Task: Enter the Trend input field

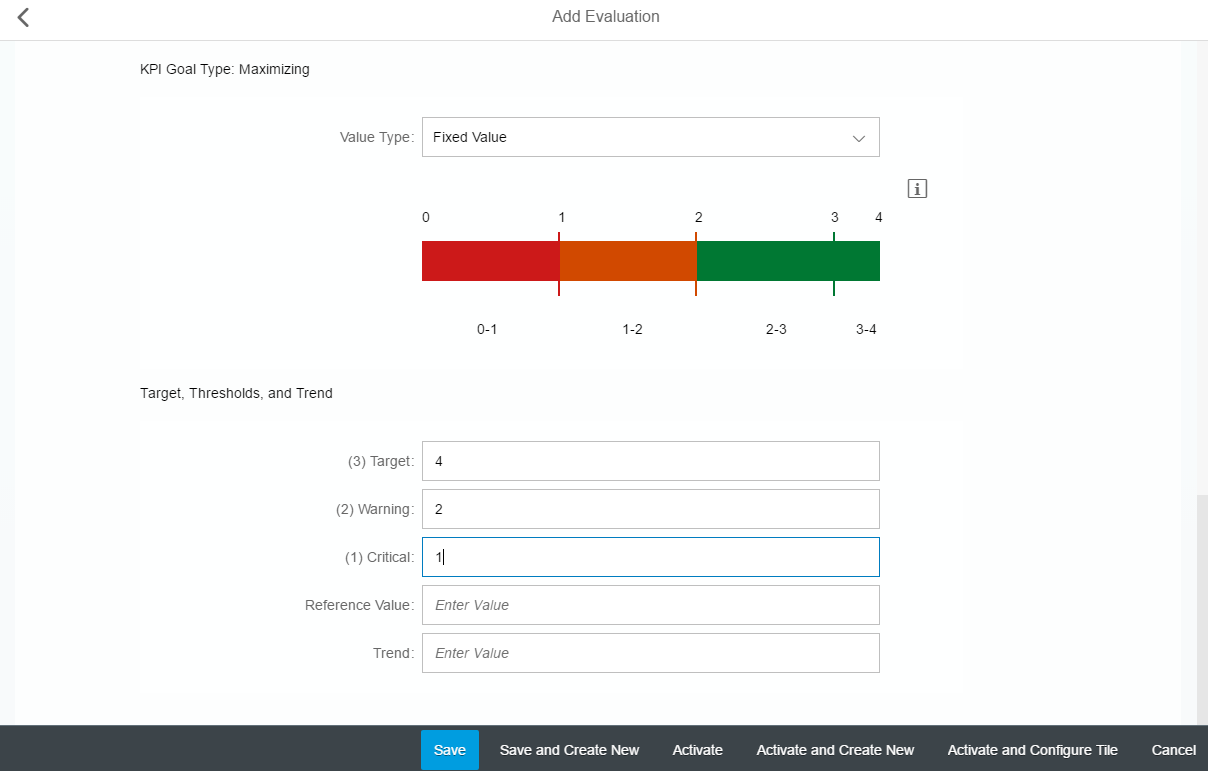Action: coord(650,653)
